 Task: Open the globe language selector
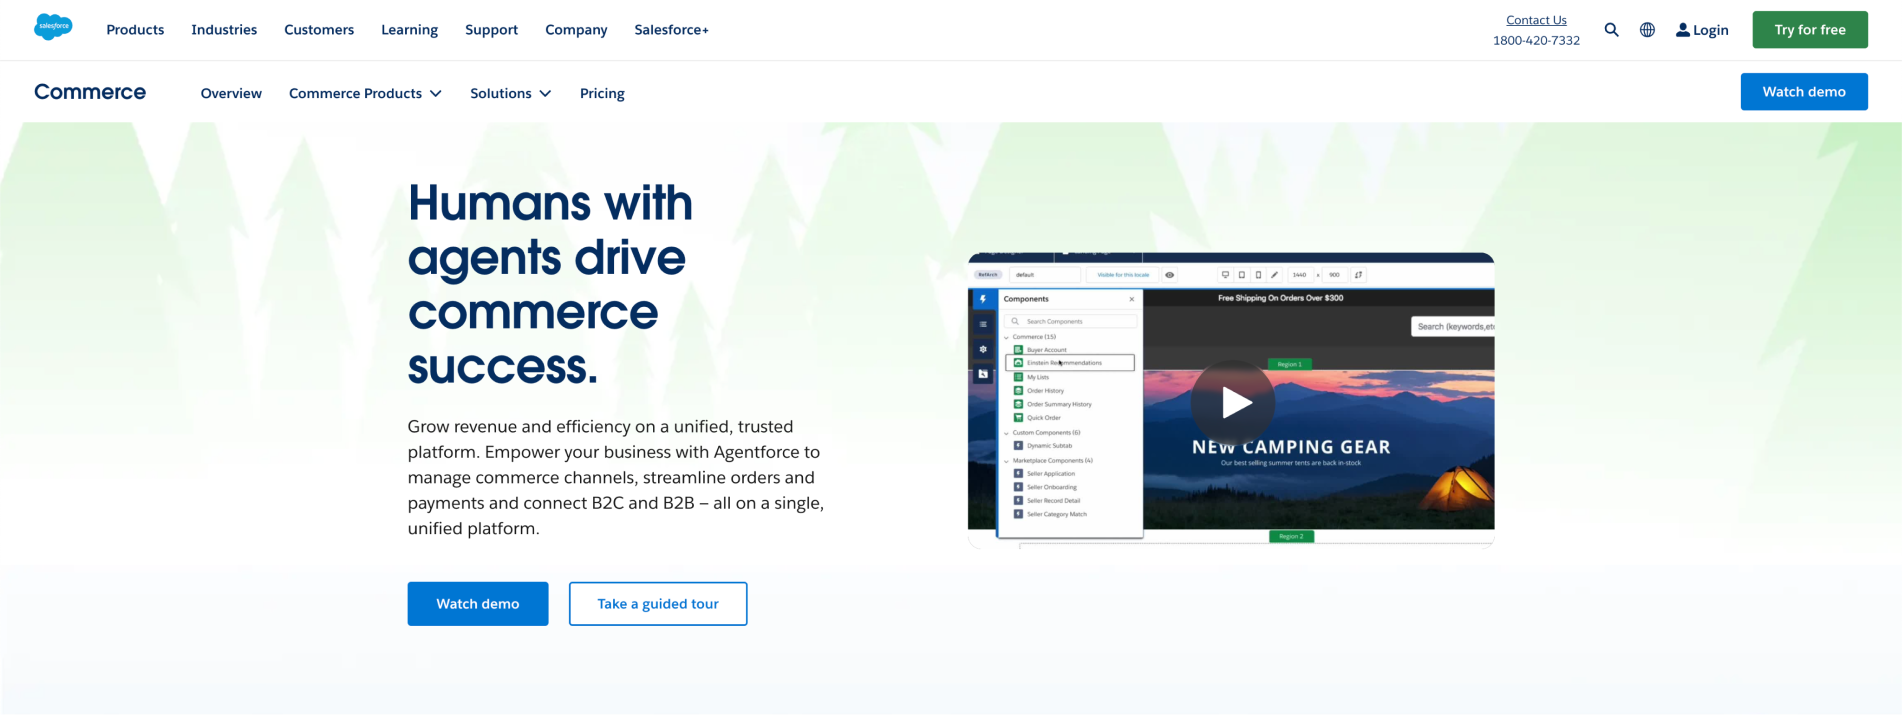click(x=1647, y=30)
